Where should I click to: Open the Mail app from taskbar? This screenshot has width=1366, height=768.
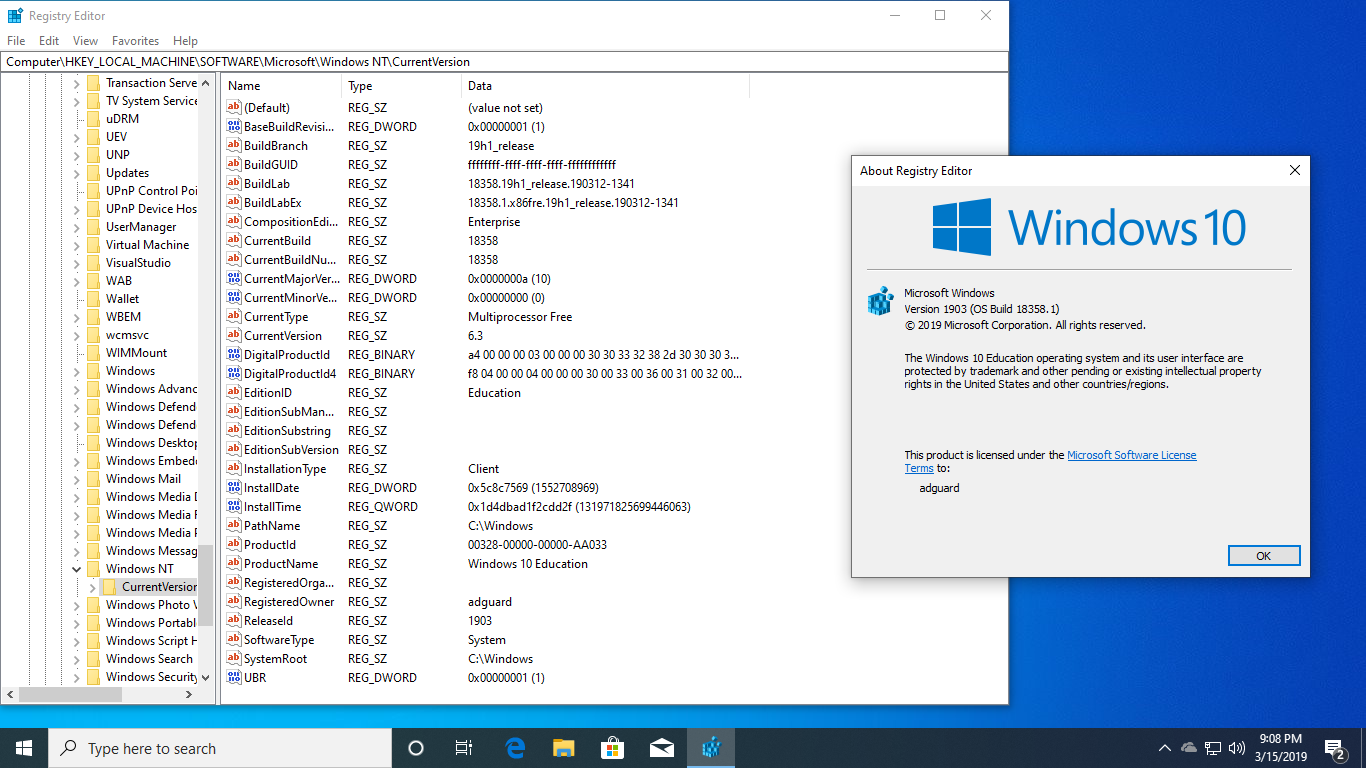[661, 748]
